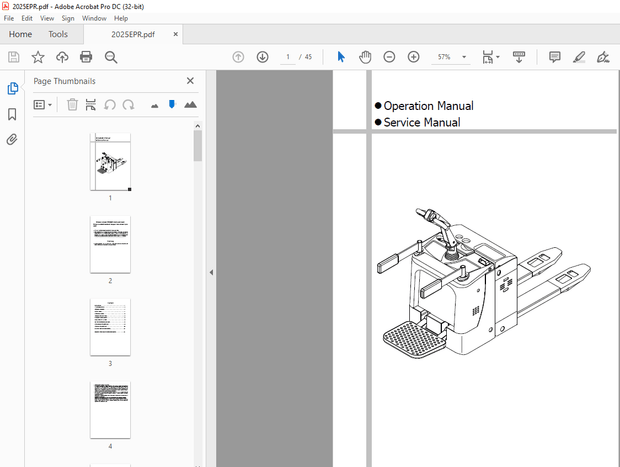620x467 pixels.
Task: Open the Bookmarks panel
Action: point(12,114)
